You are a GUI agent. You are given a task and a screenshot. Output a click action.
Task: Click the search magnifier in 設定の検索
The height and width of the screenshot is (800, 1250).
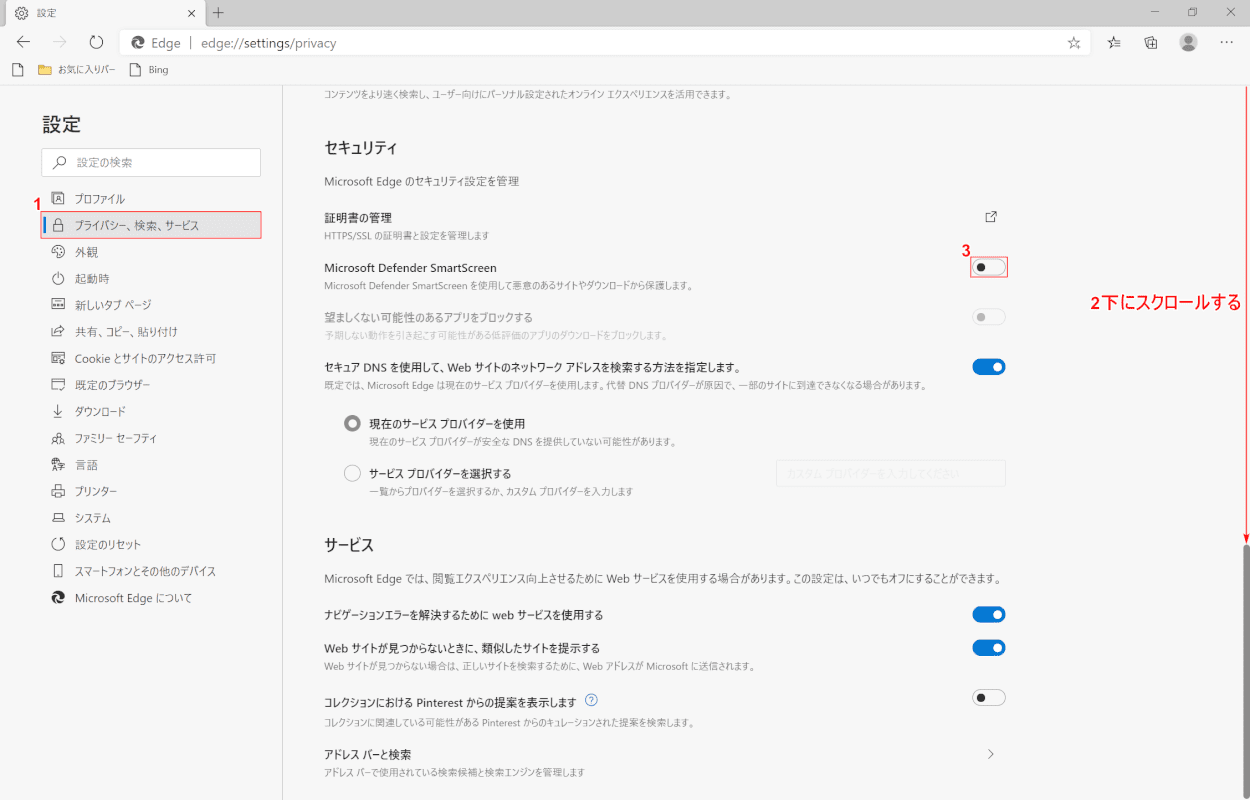(60, 162)
